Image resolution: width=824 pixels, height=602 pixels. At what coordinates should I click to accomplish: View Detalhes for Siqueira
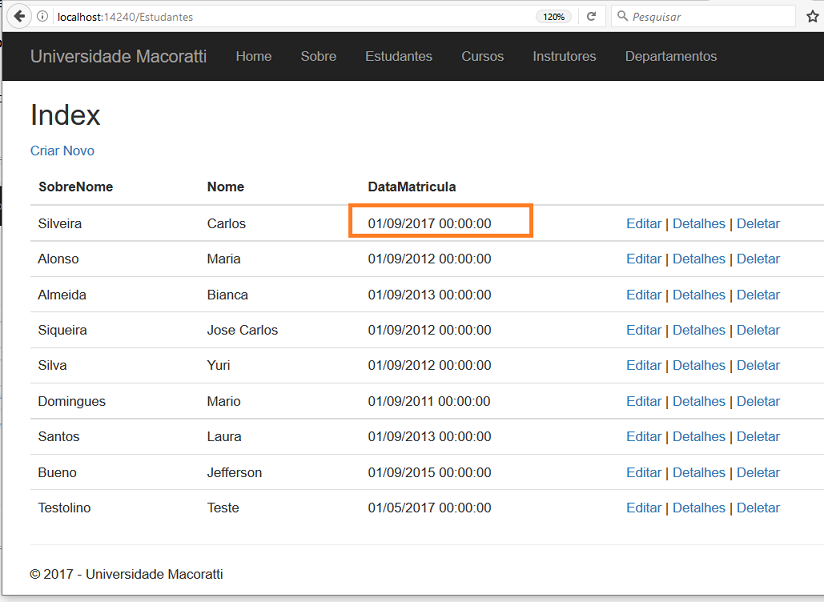click(699, 330)
